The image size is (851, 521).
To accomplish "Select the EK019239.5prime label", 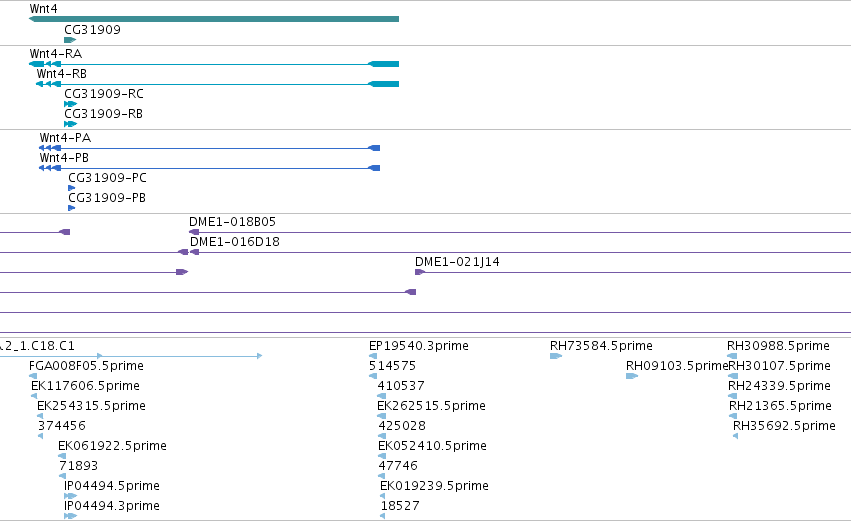I will click(x=434, y=486).
